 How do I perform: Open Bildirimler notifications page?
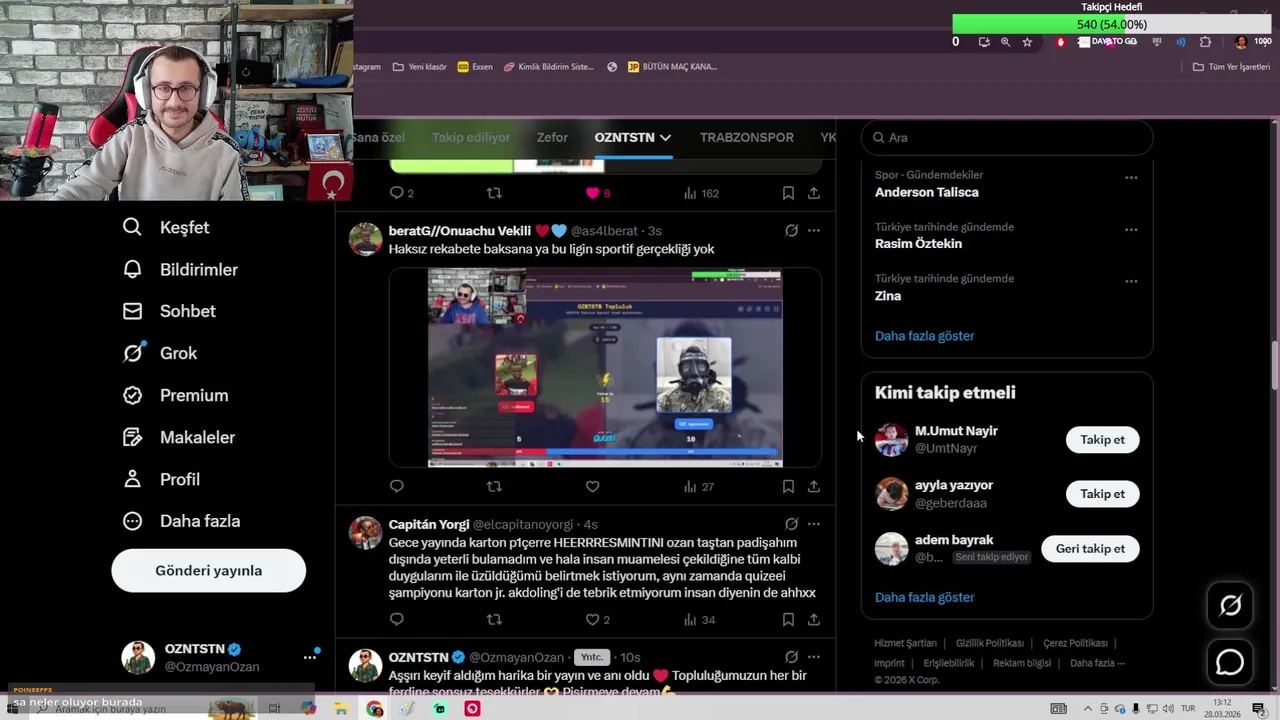pyautogui.click(x=180, y=269)
